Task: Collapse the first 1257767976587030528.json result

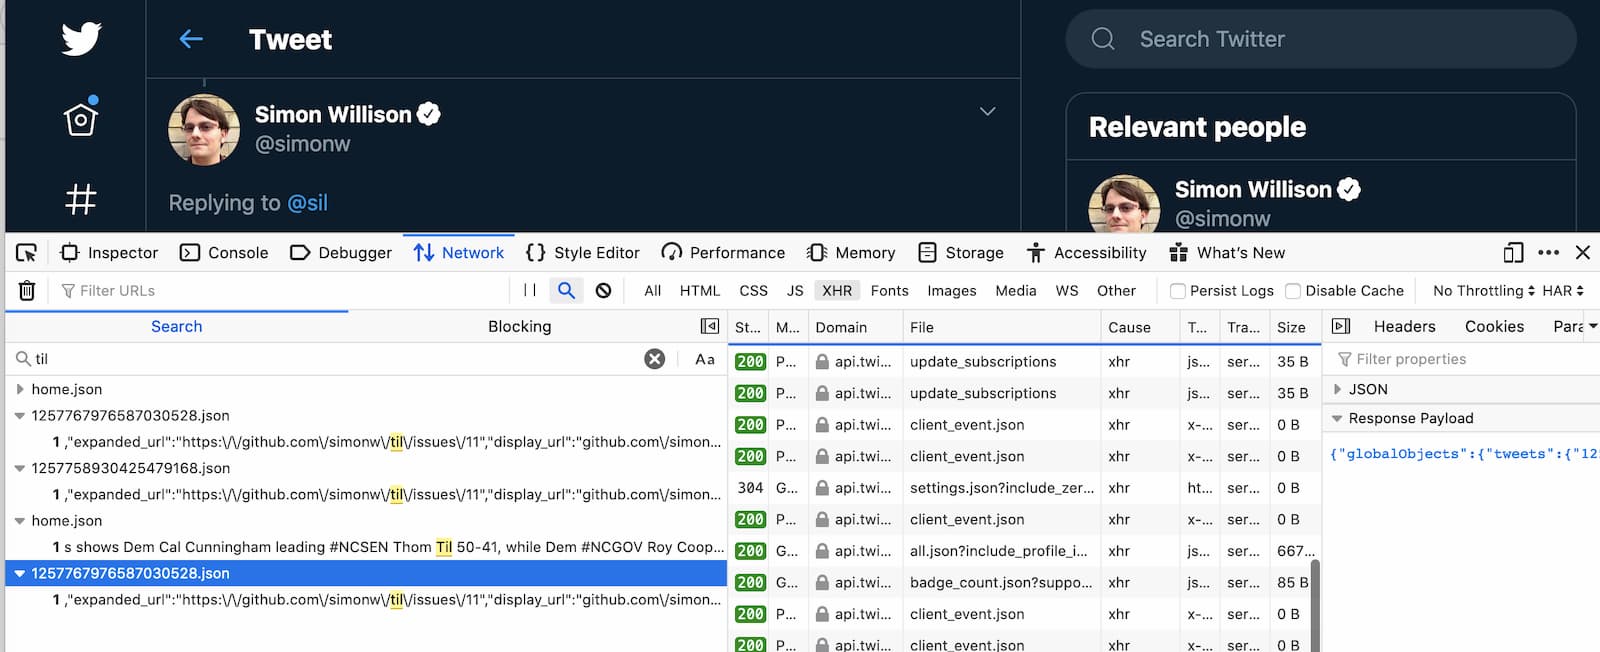Action: coord(20,416)
